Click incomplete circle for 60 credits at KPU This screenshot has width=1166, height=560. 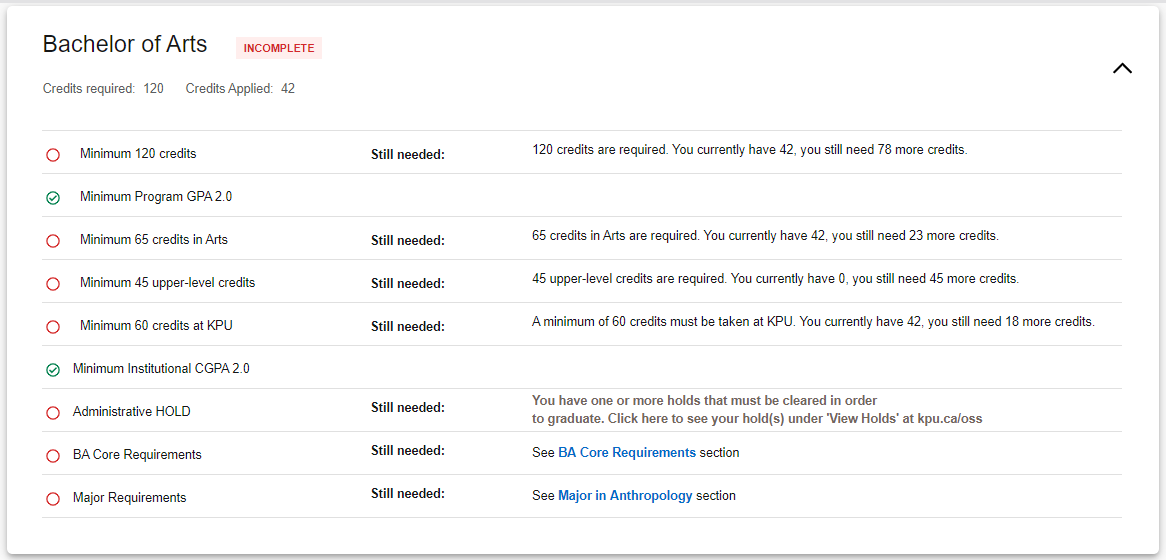pyautogui.click(x=53, y=327)
